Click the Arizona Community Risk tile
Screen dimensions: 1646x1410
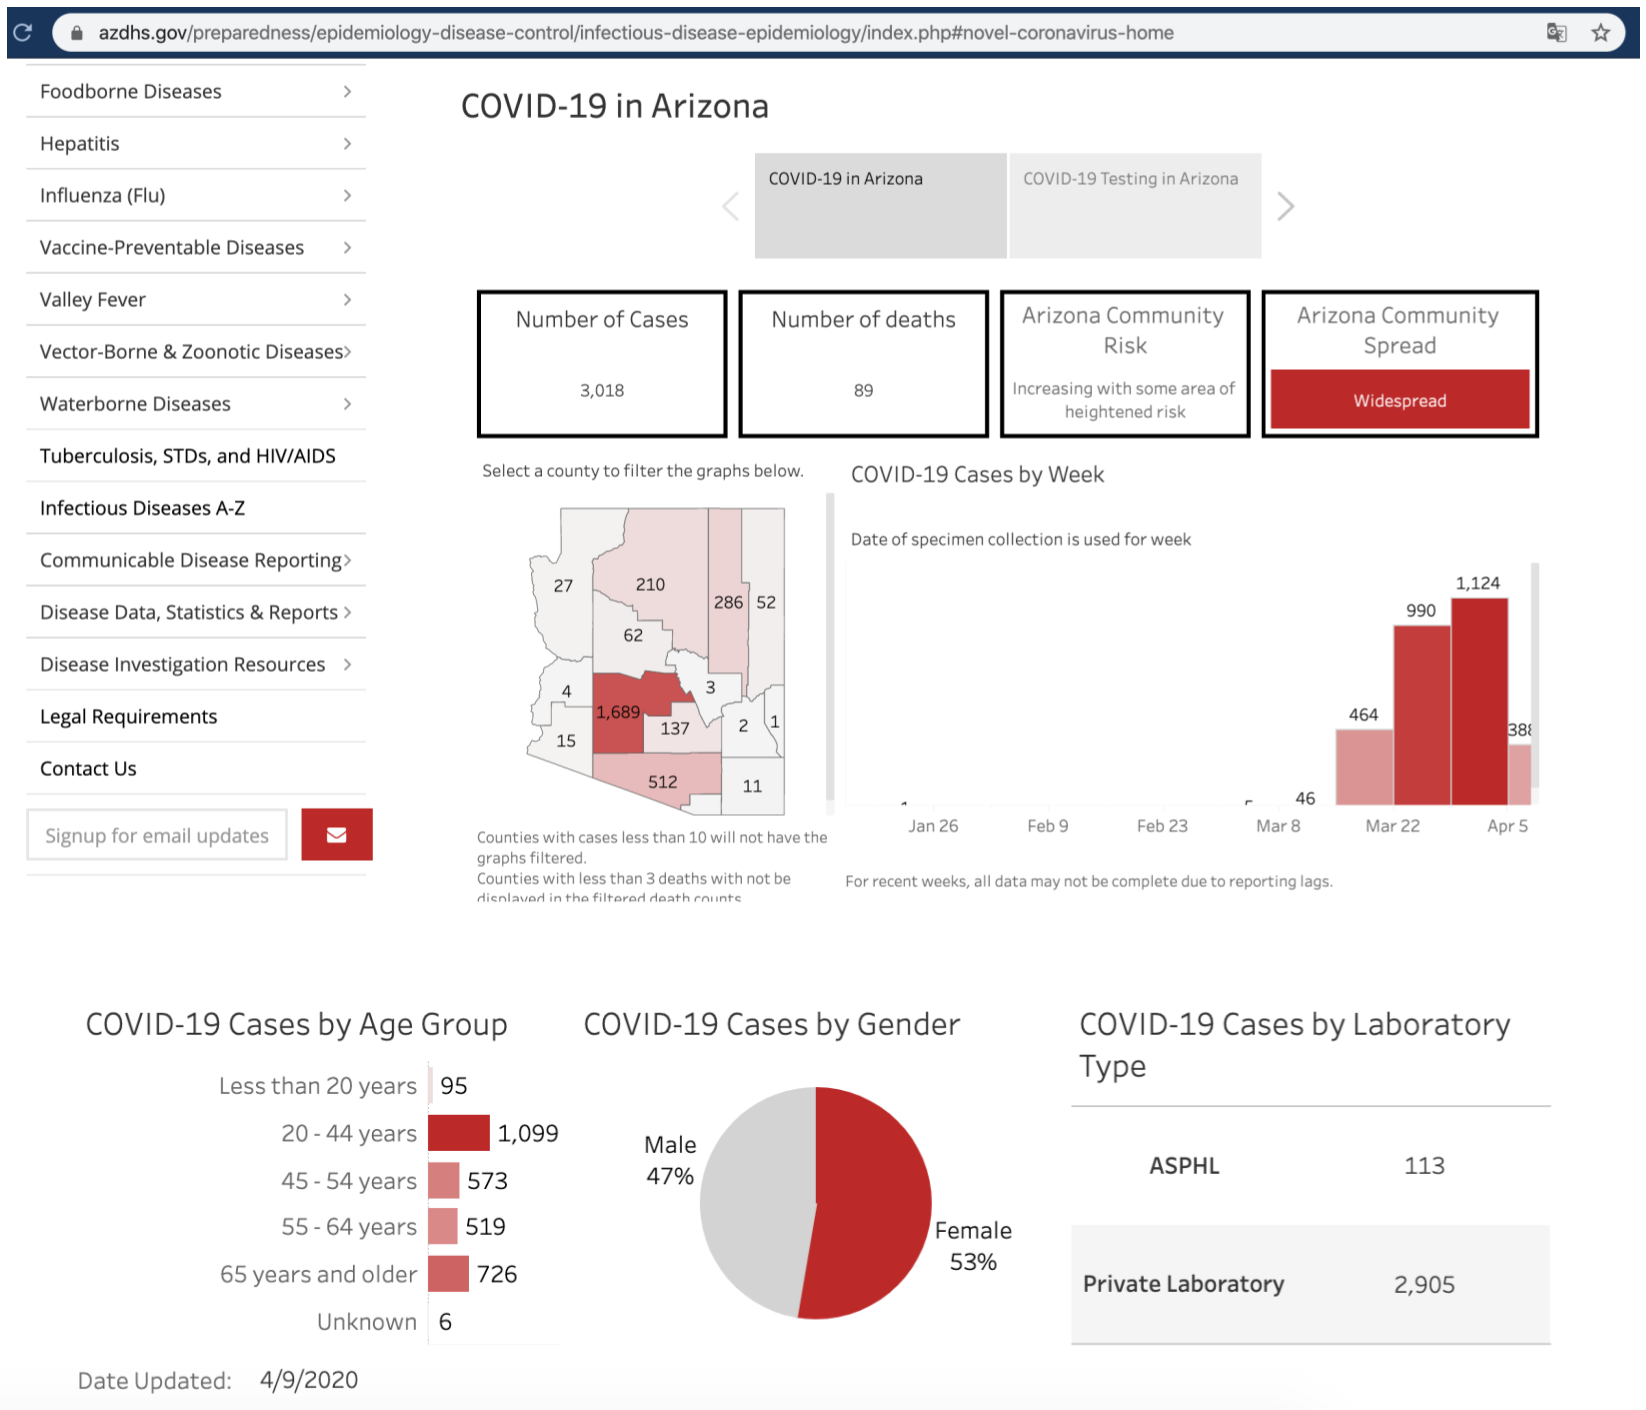coord(1125,363)
